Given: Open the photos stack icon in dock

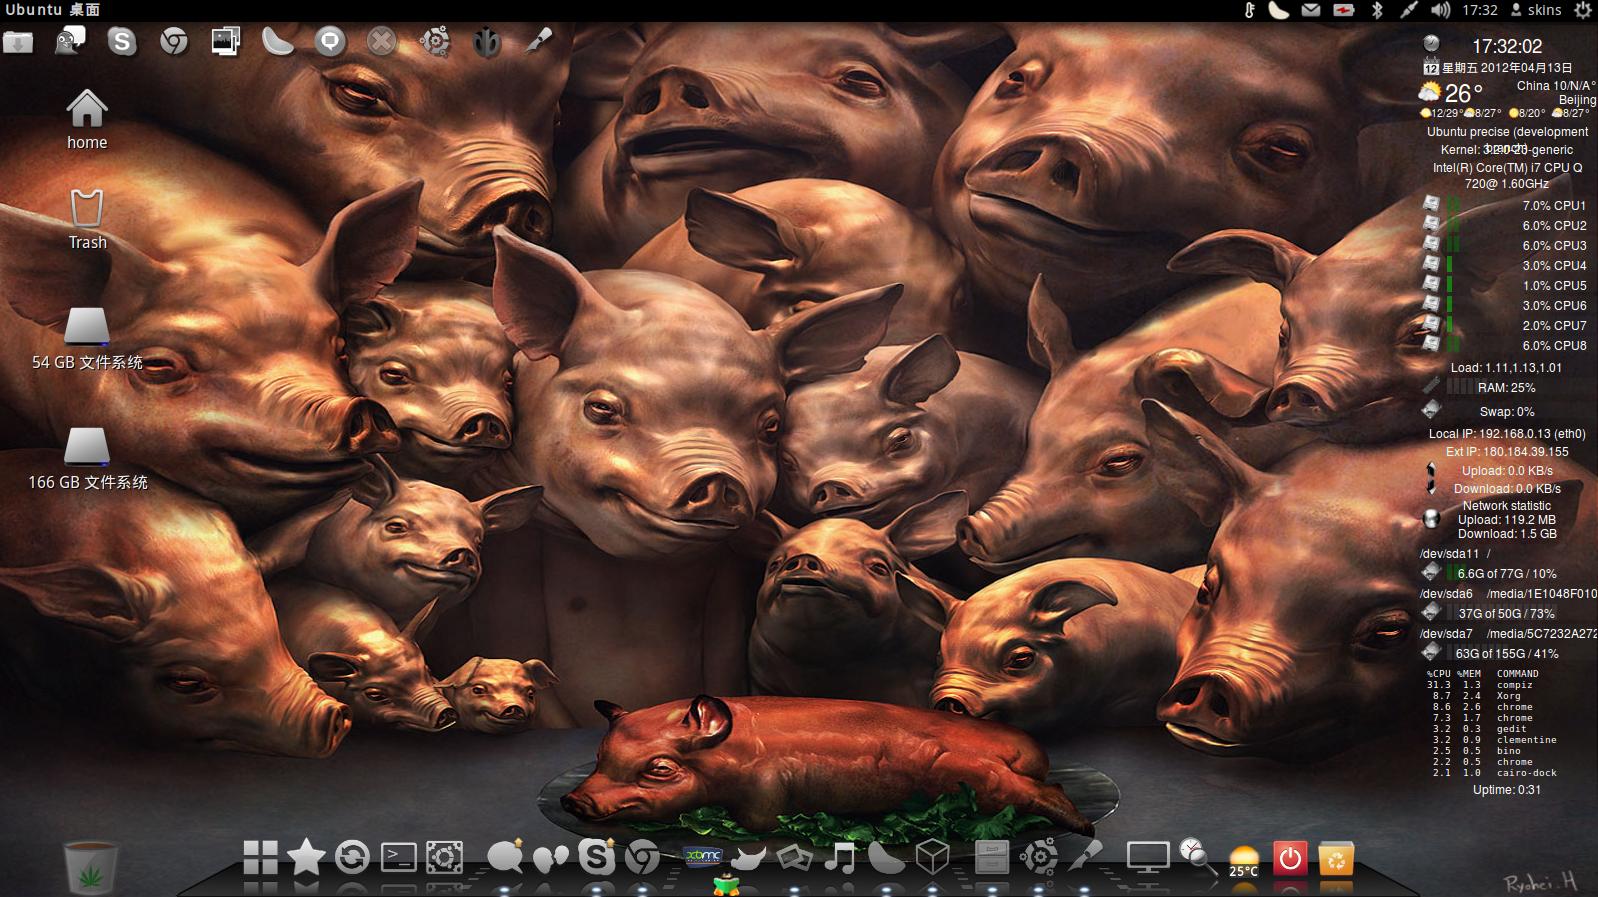Looking at the screenshot, I should (795, 858).
